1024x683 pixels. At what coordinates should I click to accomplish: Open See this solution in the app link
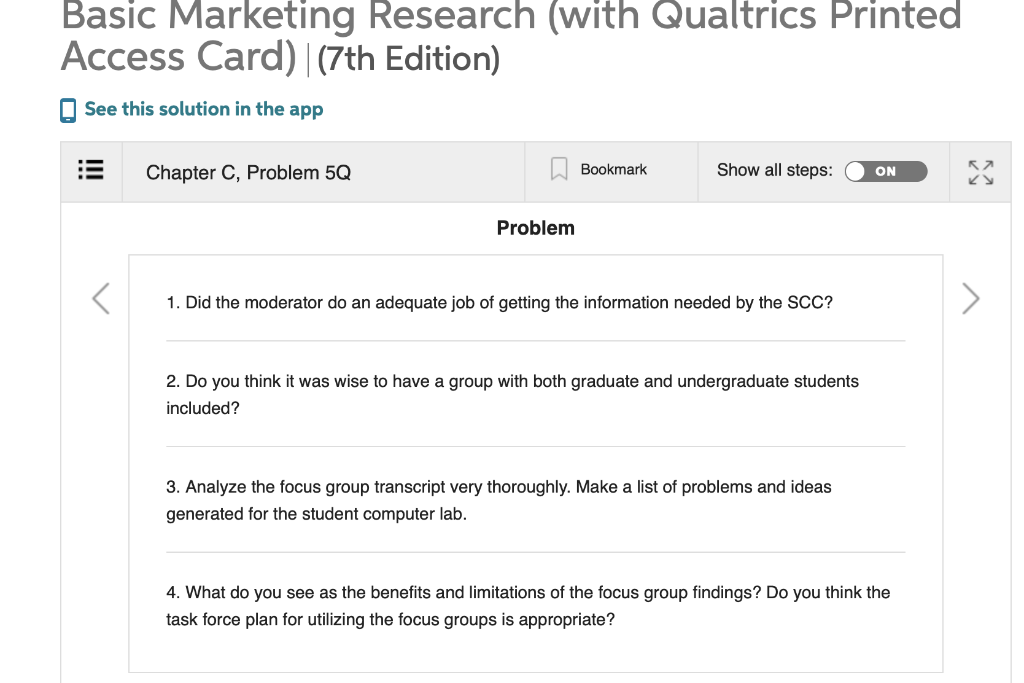[x=203, y=109]
